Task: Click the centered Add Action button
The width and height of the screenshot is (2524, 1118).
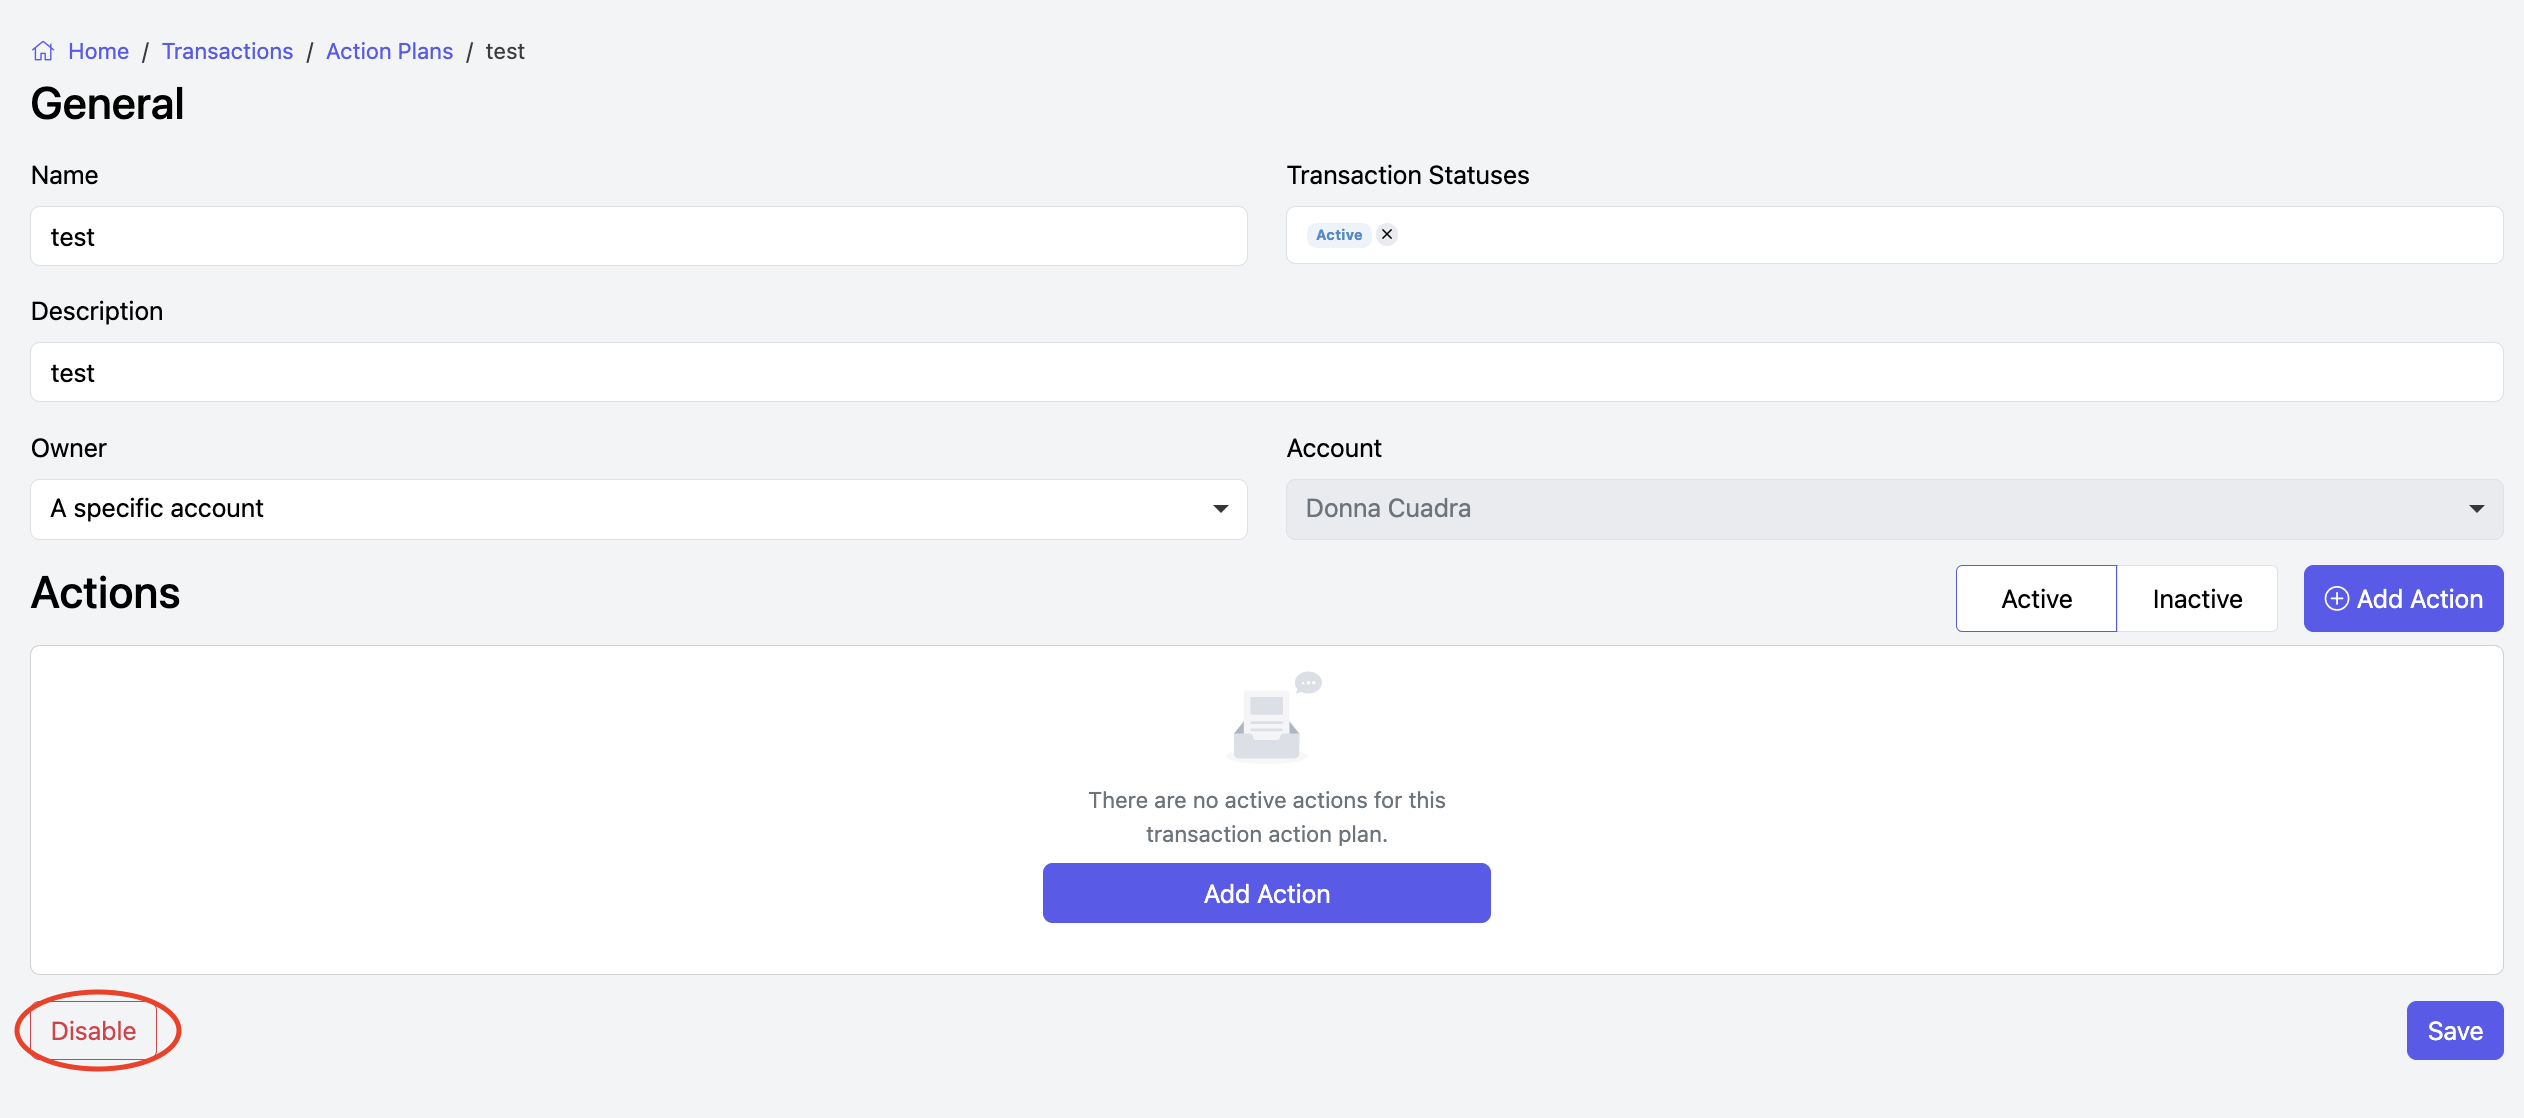Action: click(x=1266, y=893)
